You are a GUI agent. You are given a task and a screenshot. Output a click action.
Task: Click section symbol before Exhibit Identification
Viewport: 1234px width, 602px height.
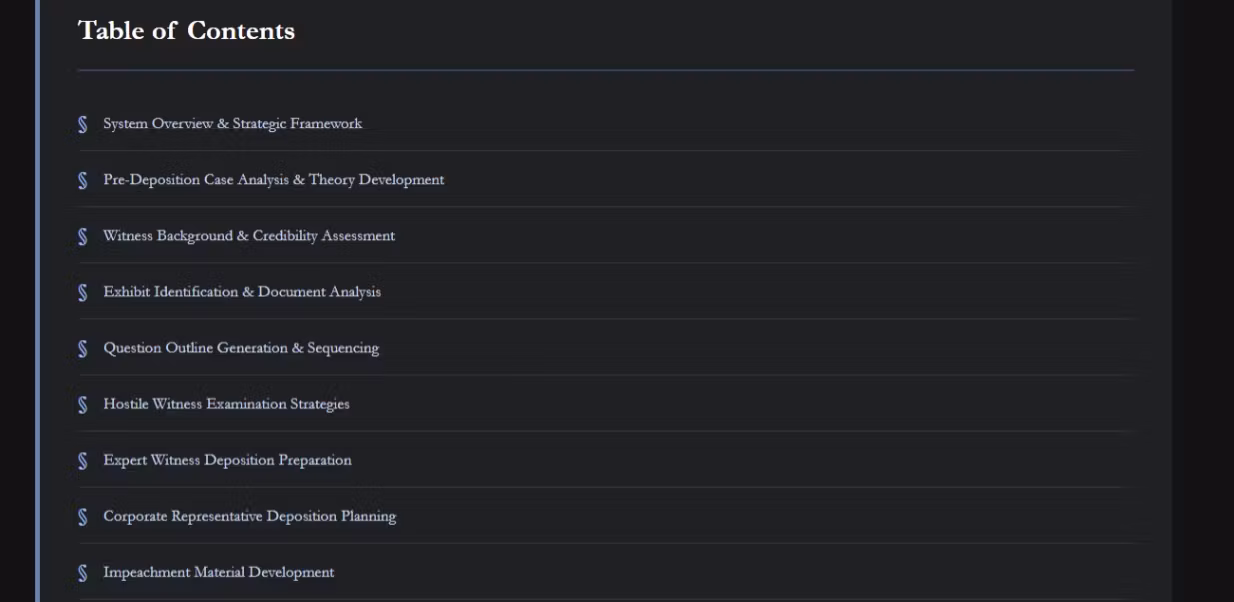pos(83,292)
